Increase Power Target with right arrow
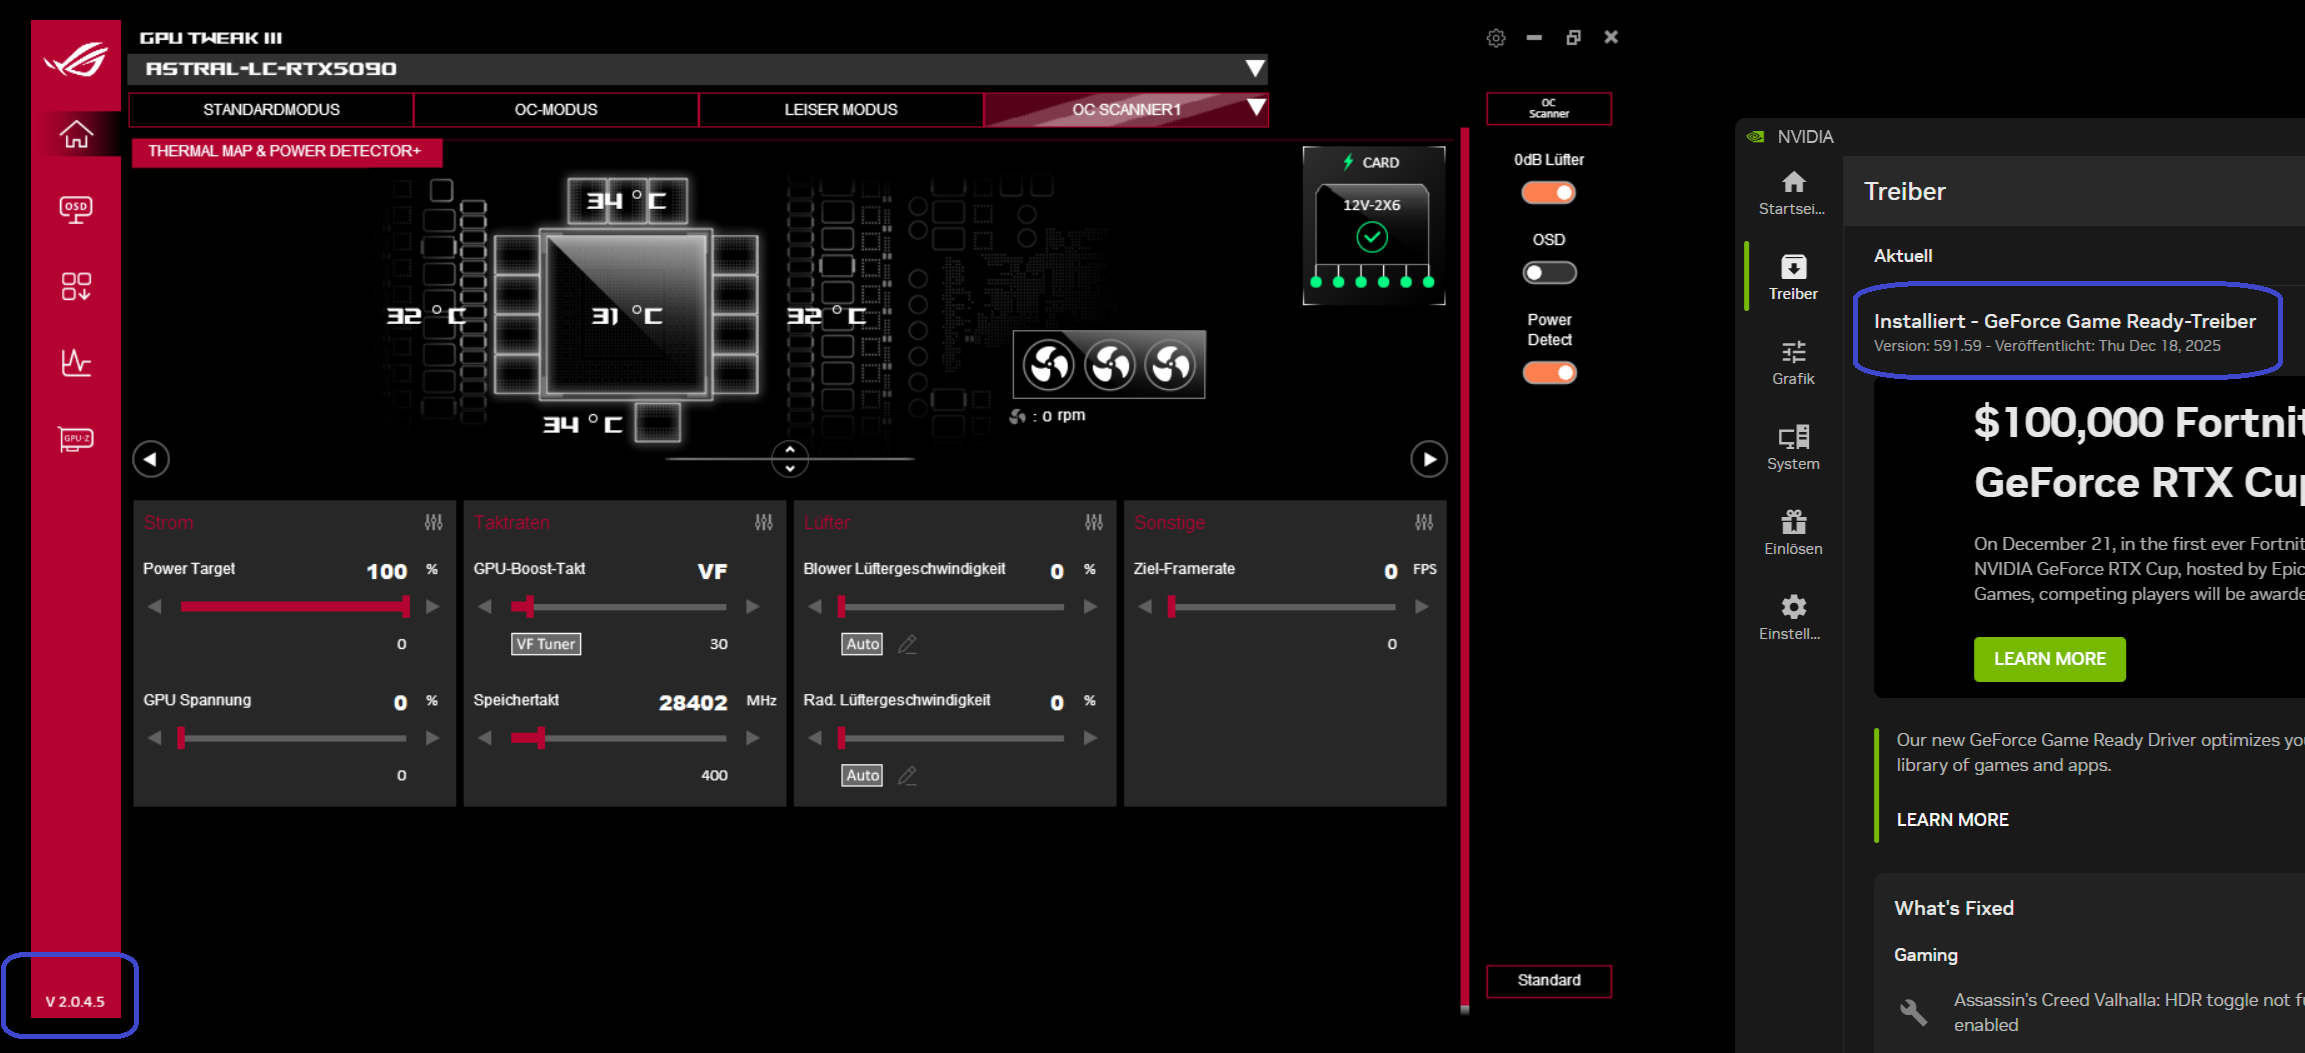The height and width of the screenshot is (1053, 2305). click(x=432, y=606)
